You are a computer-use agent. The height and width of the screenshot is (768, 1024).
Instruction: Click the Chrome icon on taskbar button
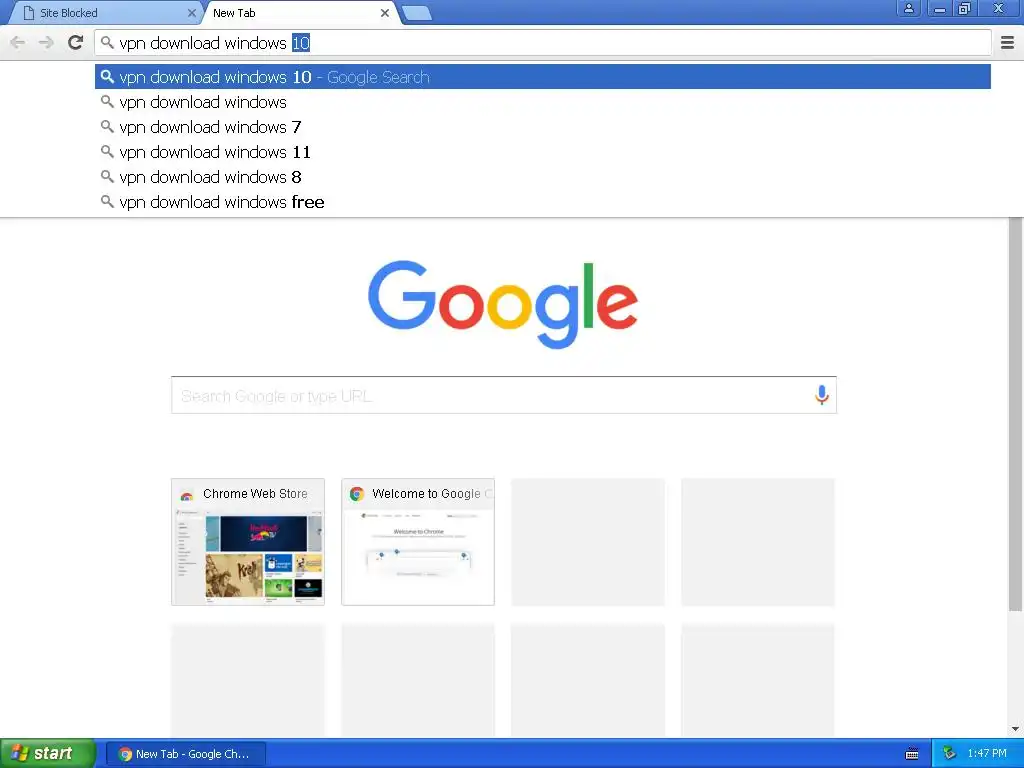[125, 754]
